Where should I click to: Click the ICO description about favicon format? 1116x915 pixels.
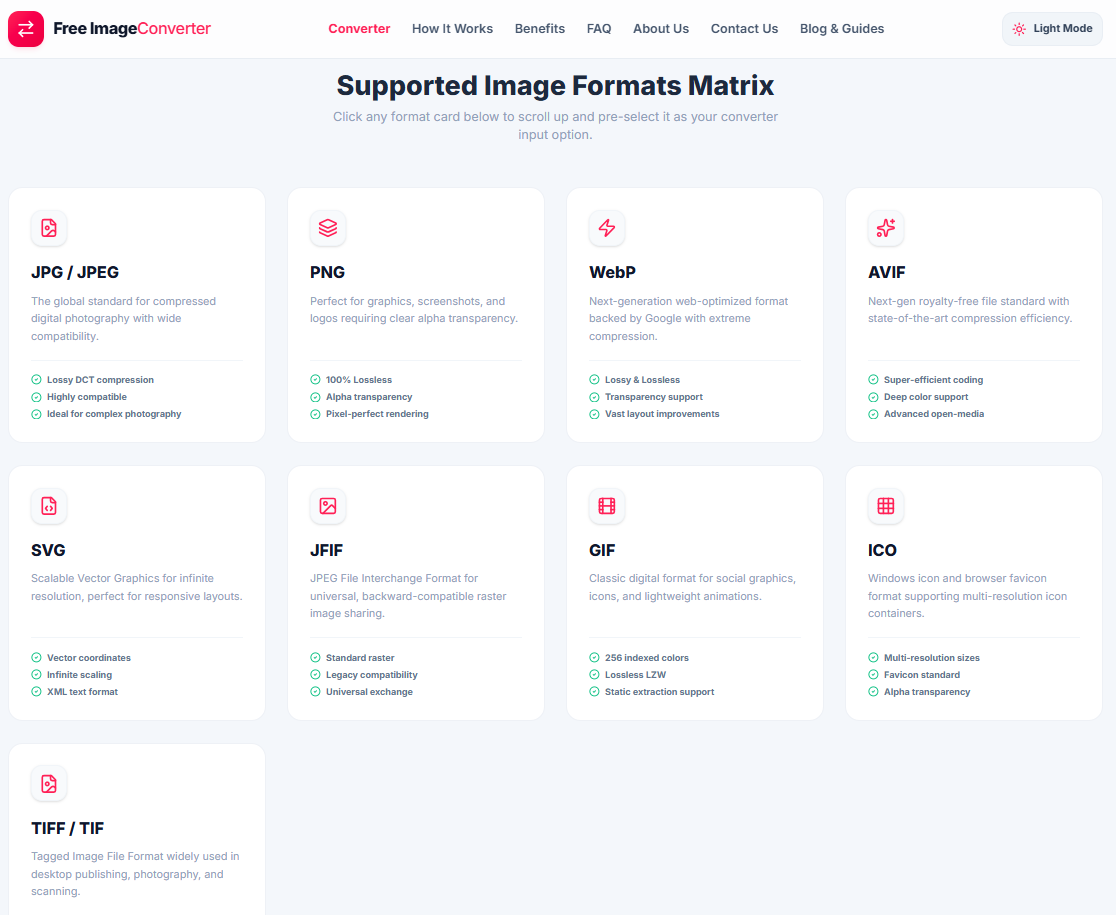point(967,596)
